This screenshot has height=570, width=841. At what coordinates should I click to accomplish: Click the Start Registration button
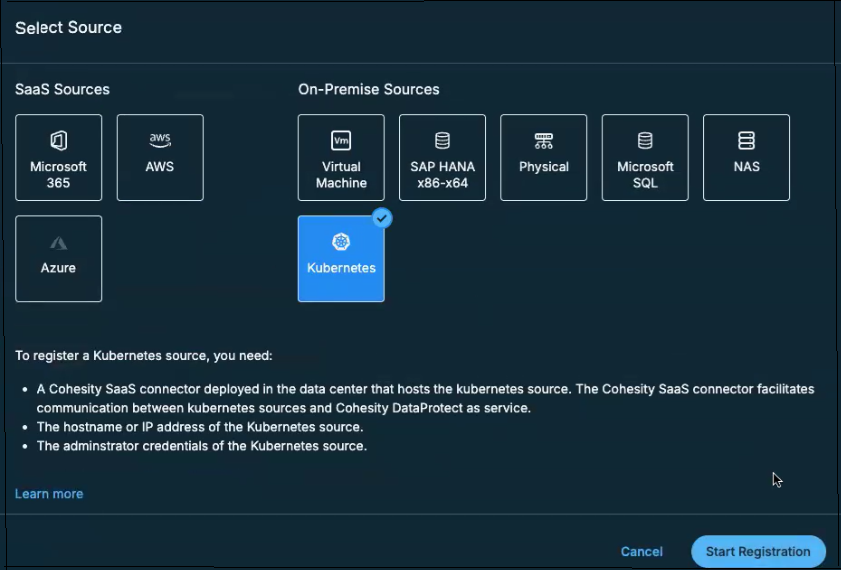point(758,551)
